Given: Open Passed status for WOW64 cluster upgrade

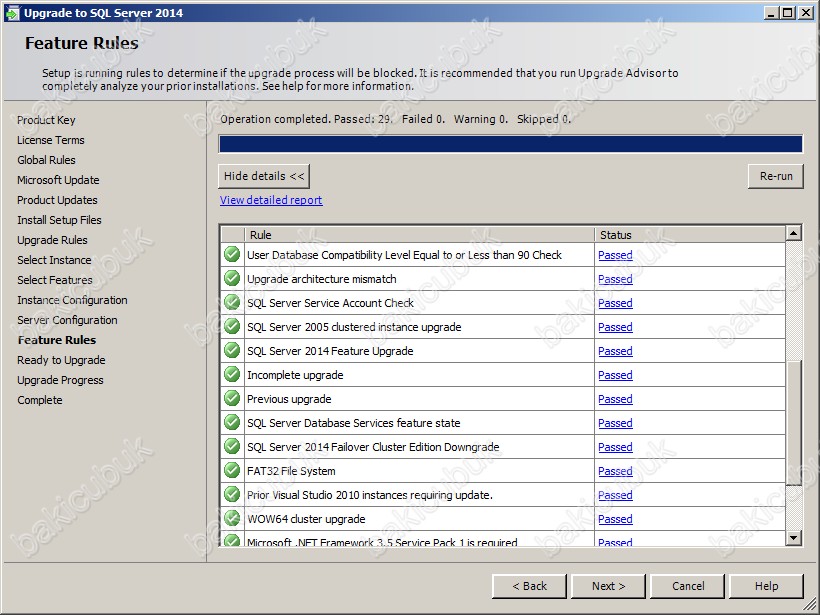Looking at the screenshot, I should click(615, 519).
